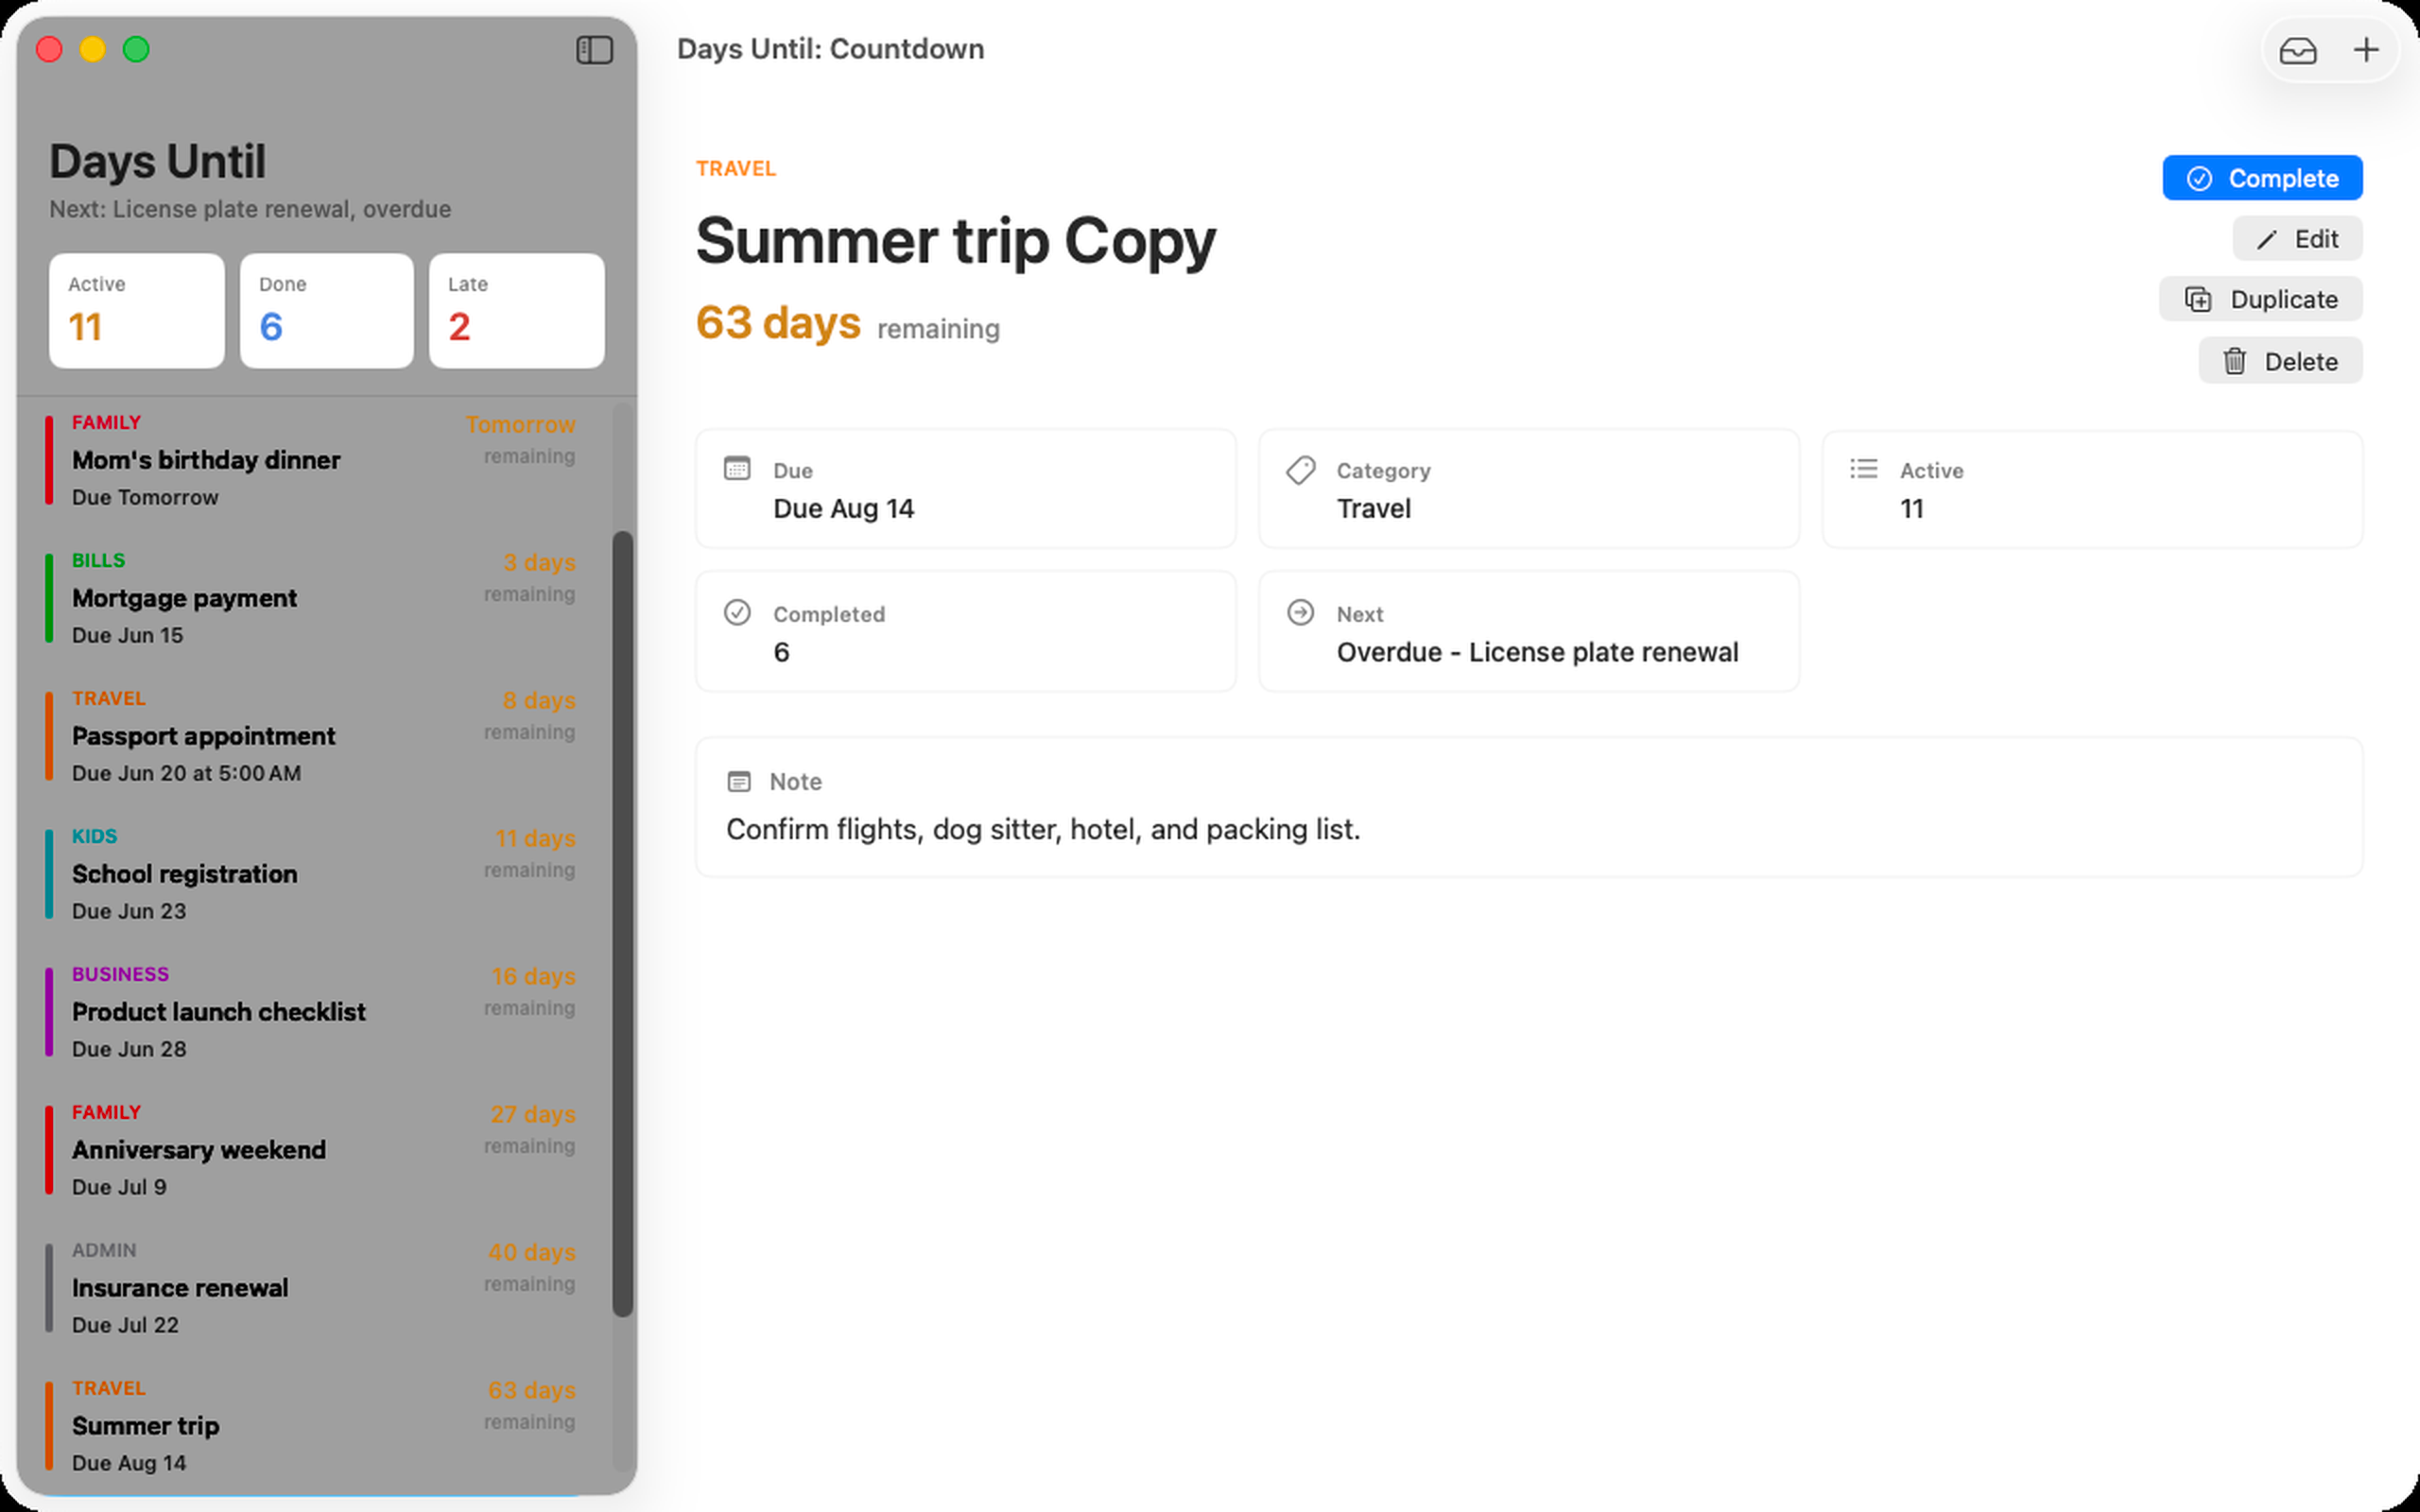Viewport: 2420px width, 1512px height.
Task: Select the Done 6 summary card
Action: coord(327,310)
